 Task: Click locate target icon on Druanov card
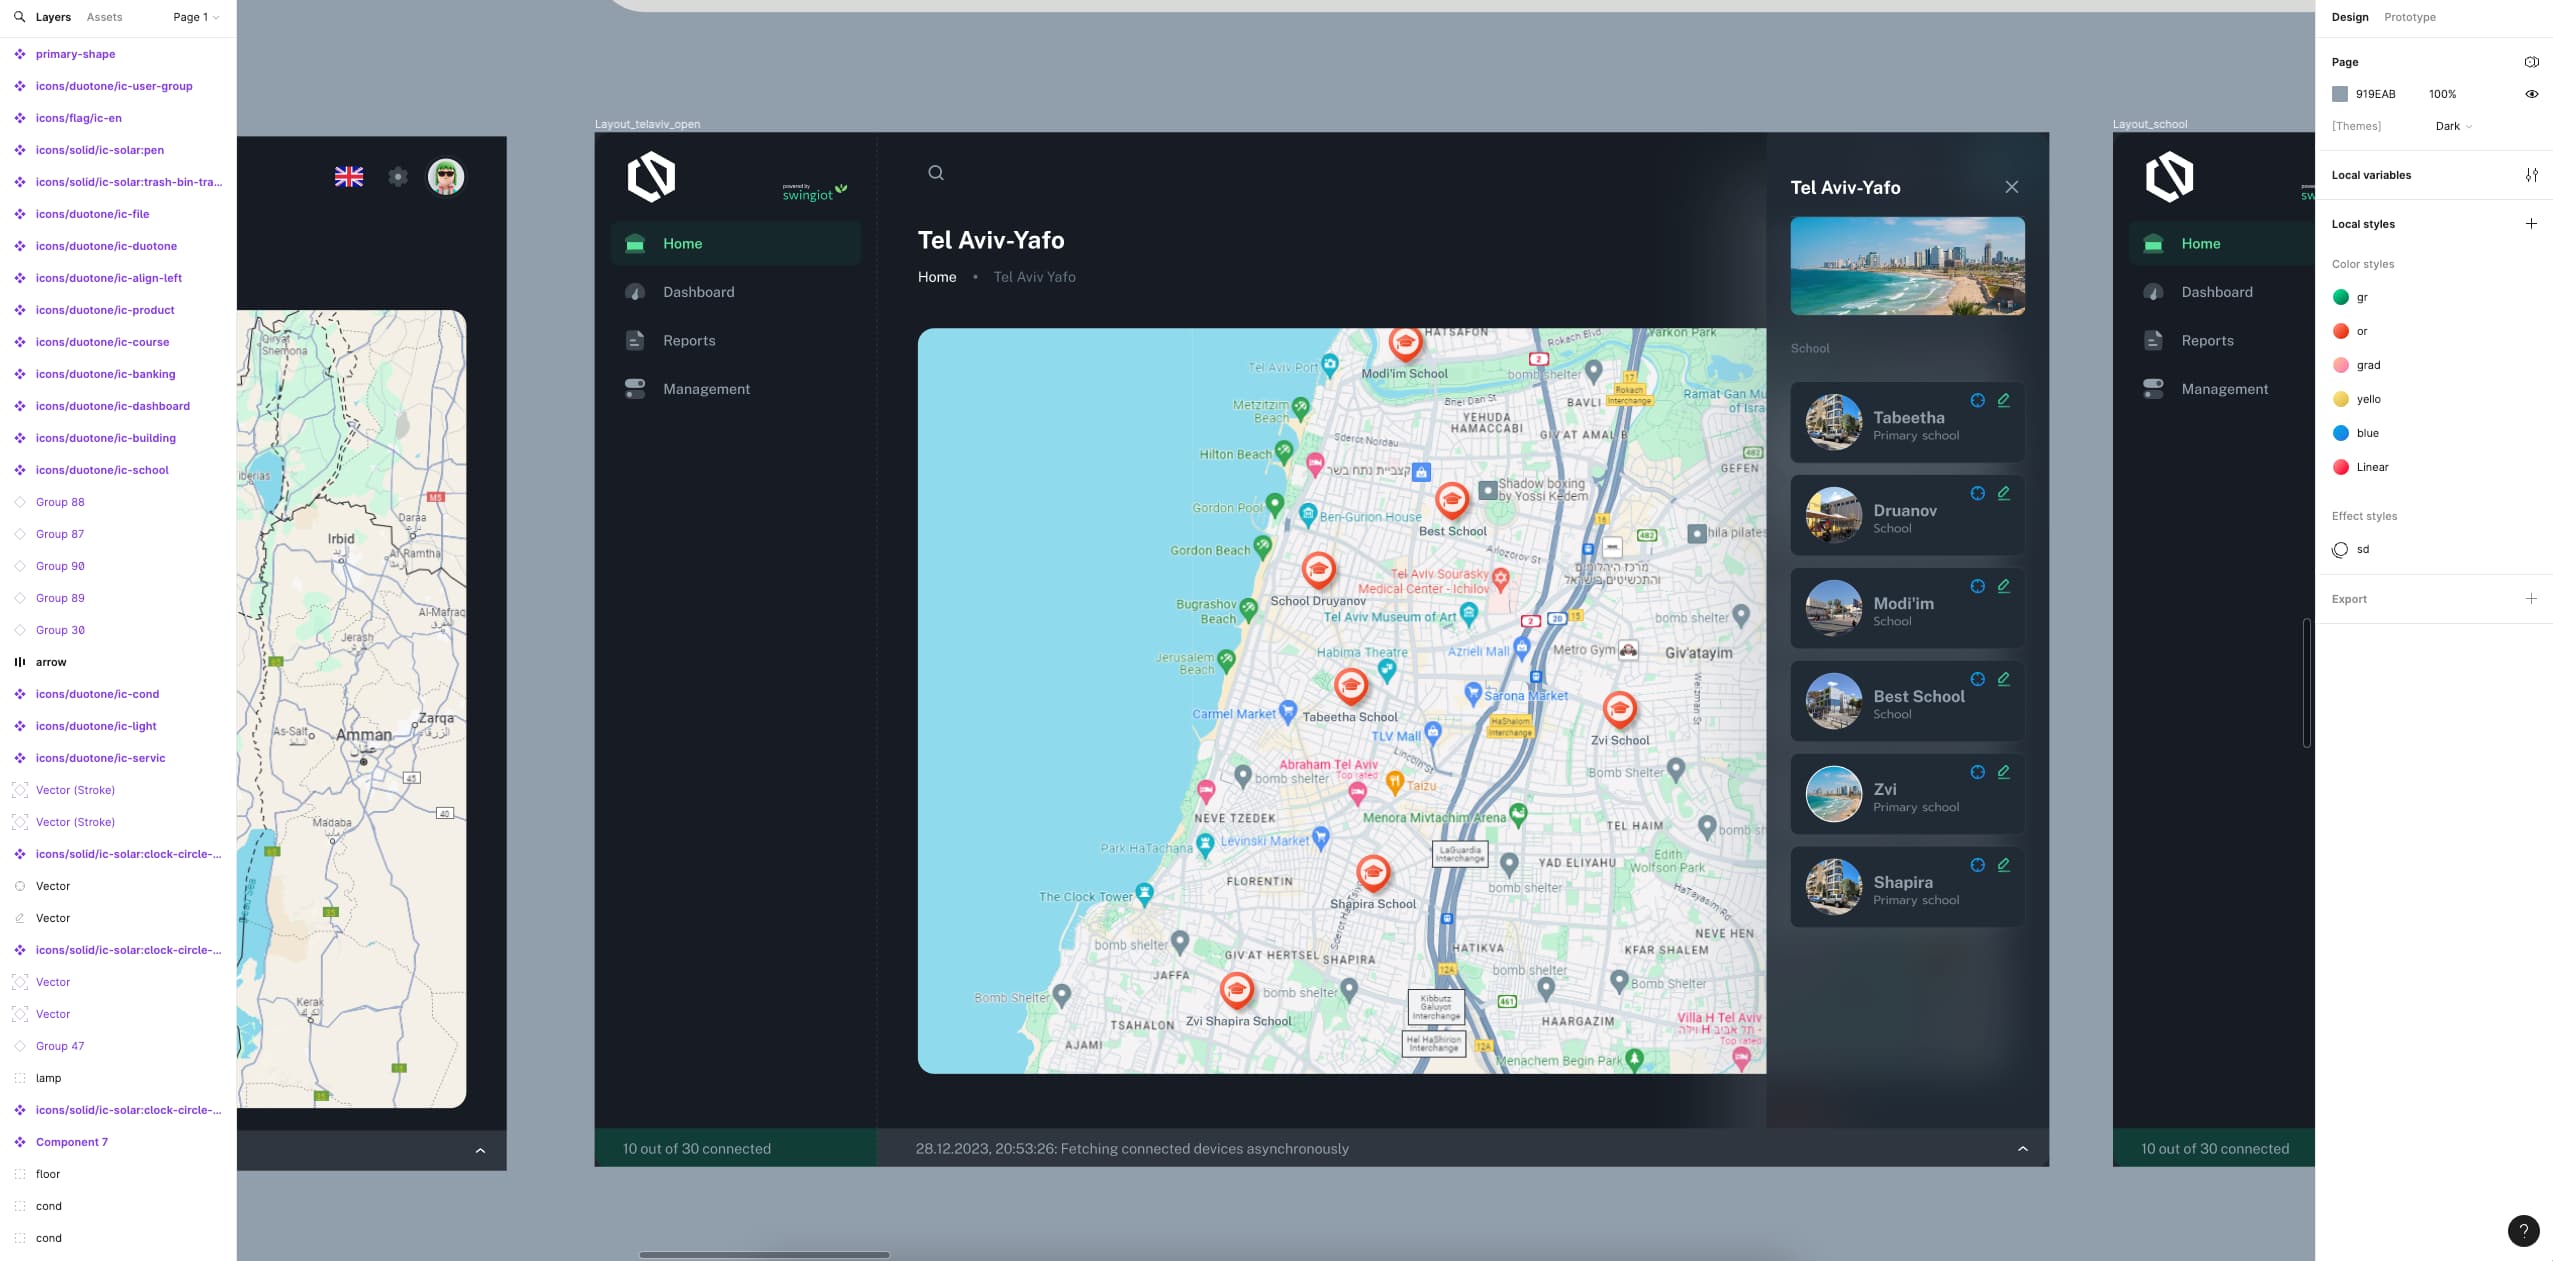pyautogui.click(x=1977, y=493)
